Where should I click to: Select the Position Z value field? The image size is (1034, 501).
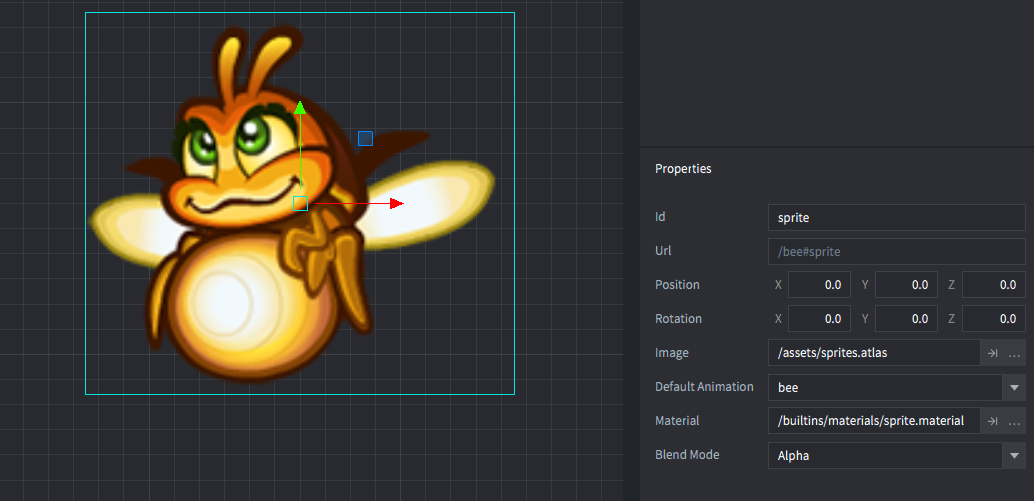pos(994,285)
